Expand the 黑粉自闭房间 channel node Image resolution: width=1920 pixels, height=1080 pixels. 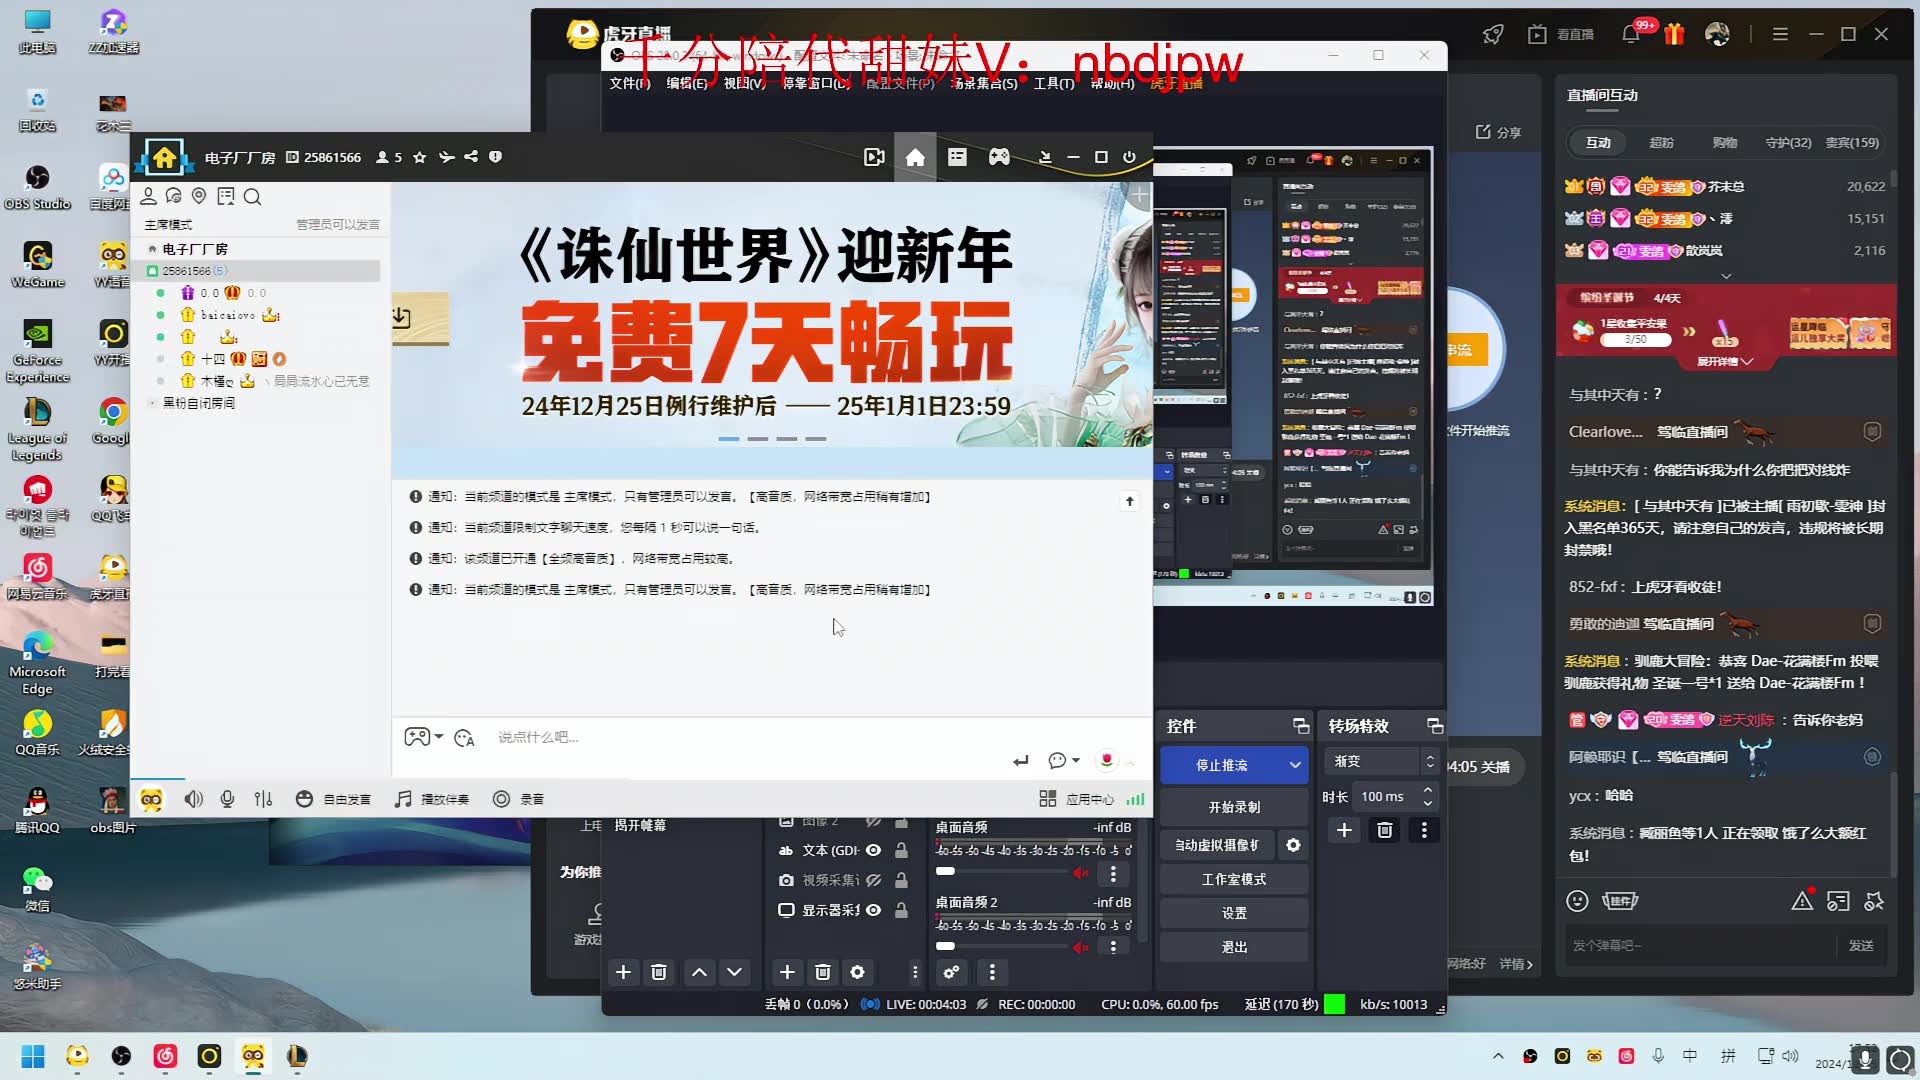click(153, 403)
